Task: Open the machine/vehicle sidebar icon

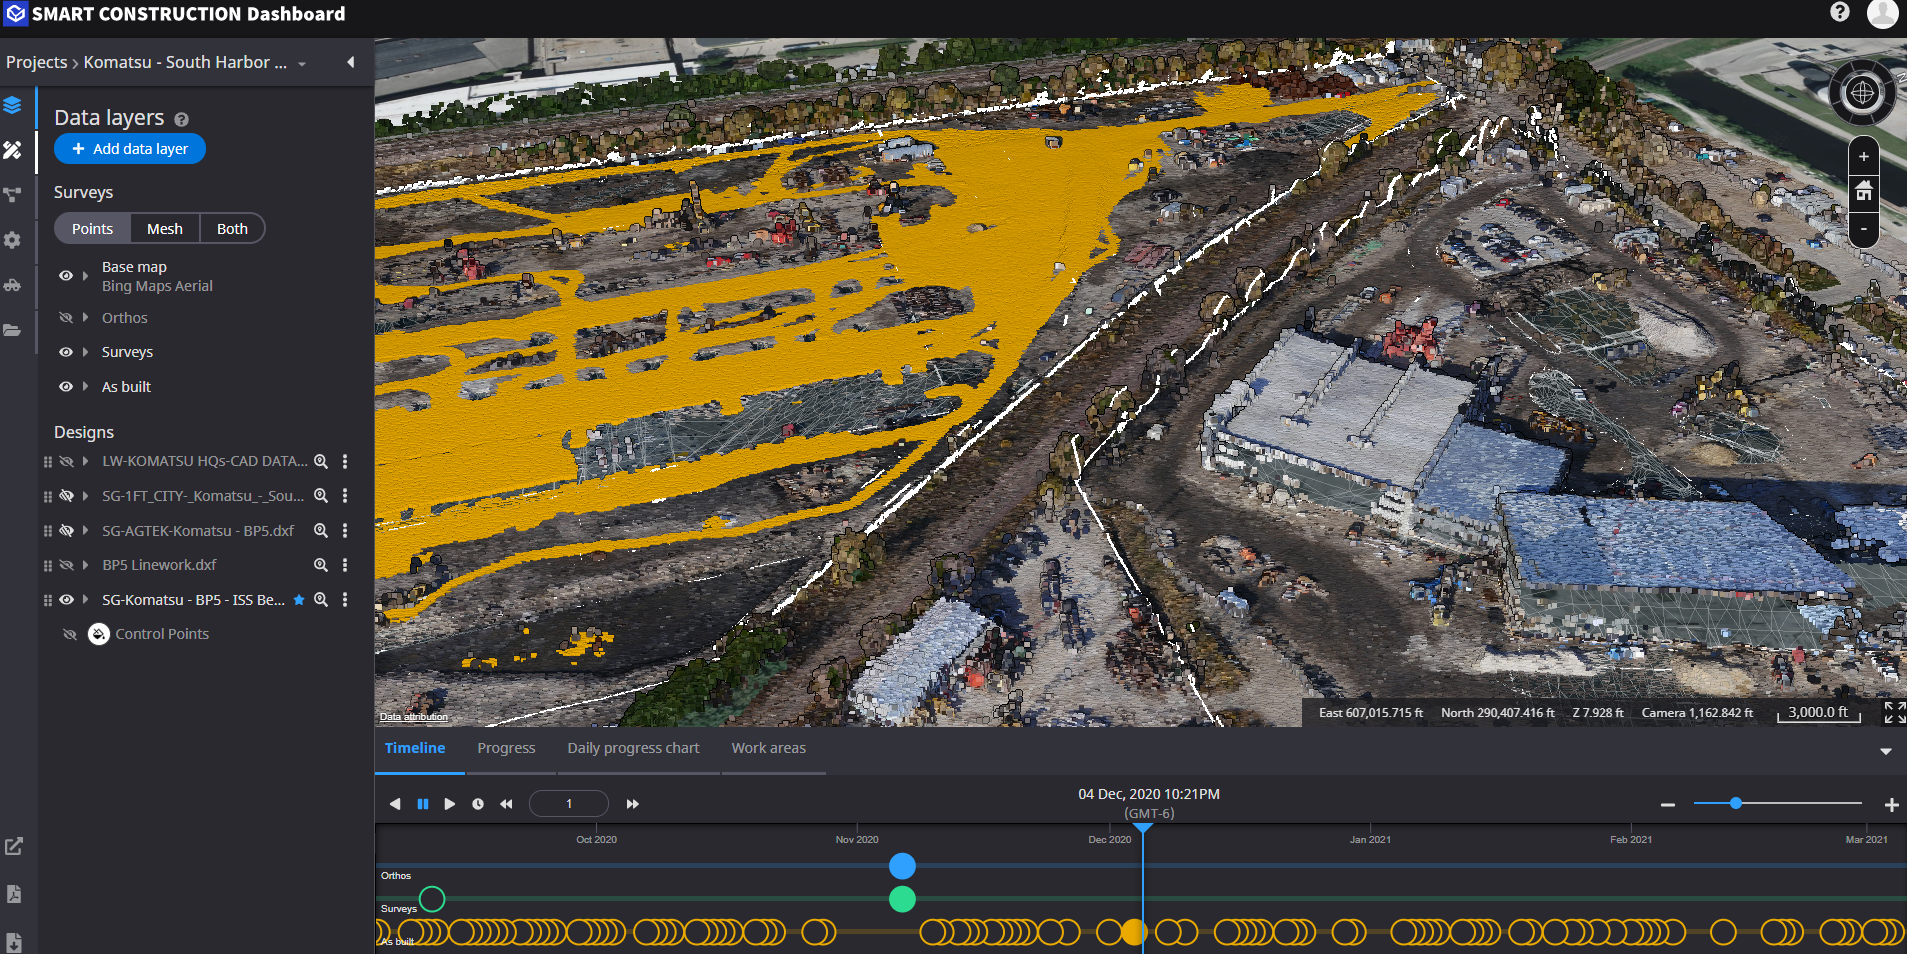Action: click(14, 286)
